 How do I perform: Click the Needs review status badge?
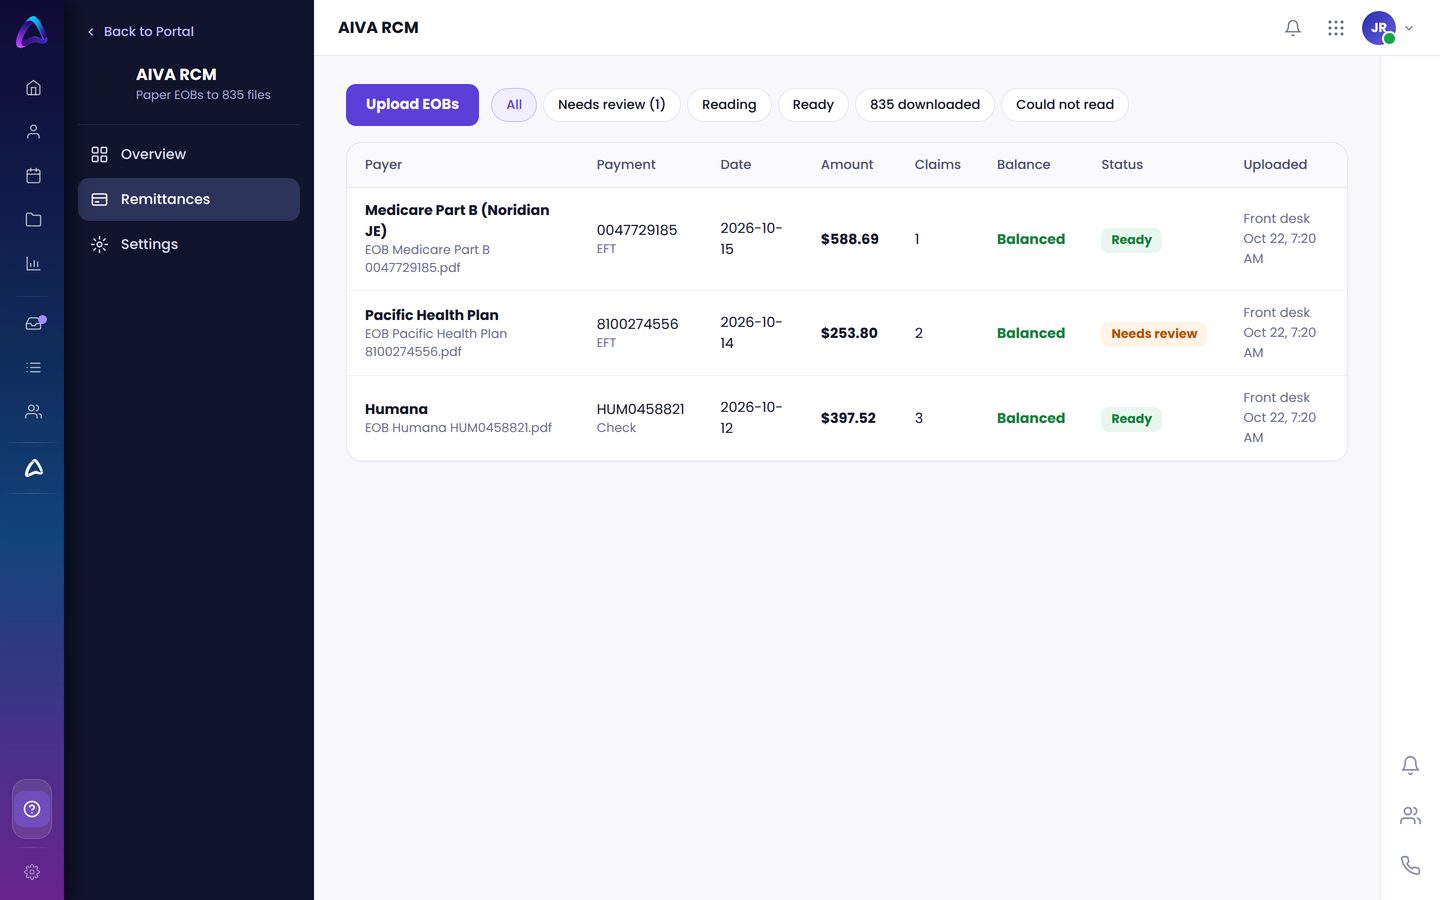tap(1154, 334)
